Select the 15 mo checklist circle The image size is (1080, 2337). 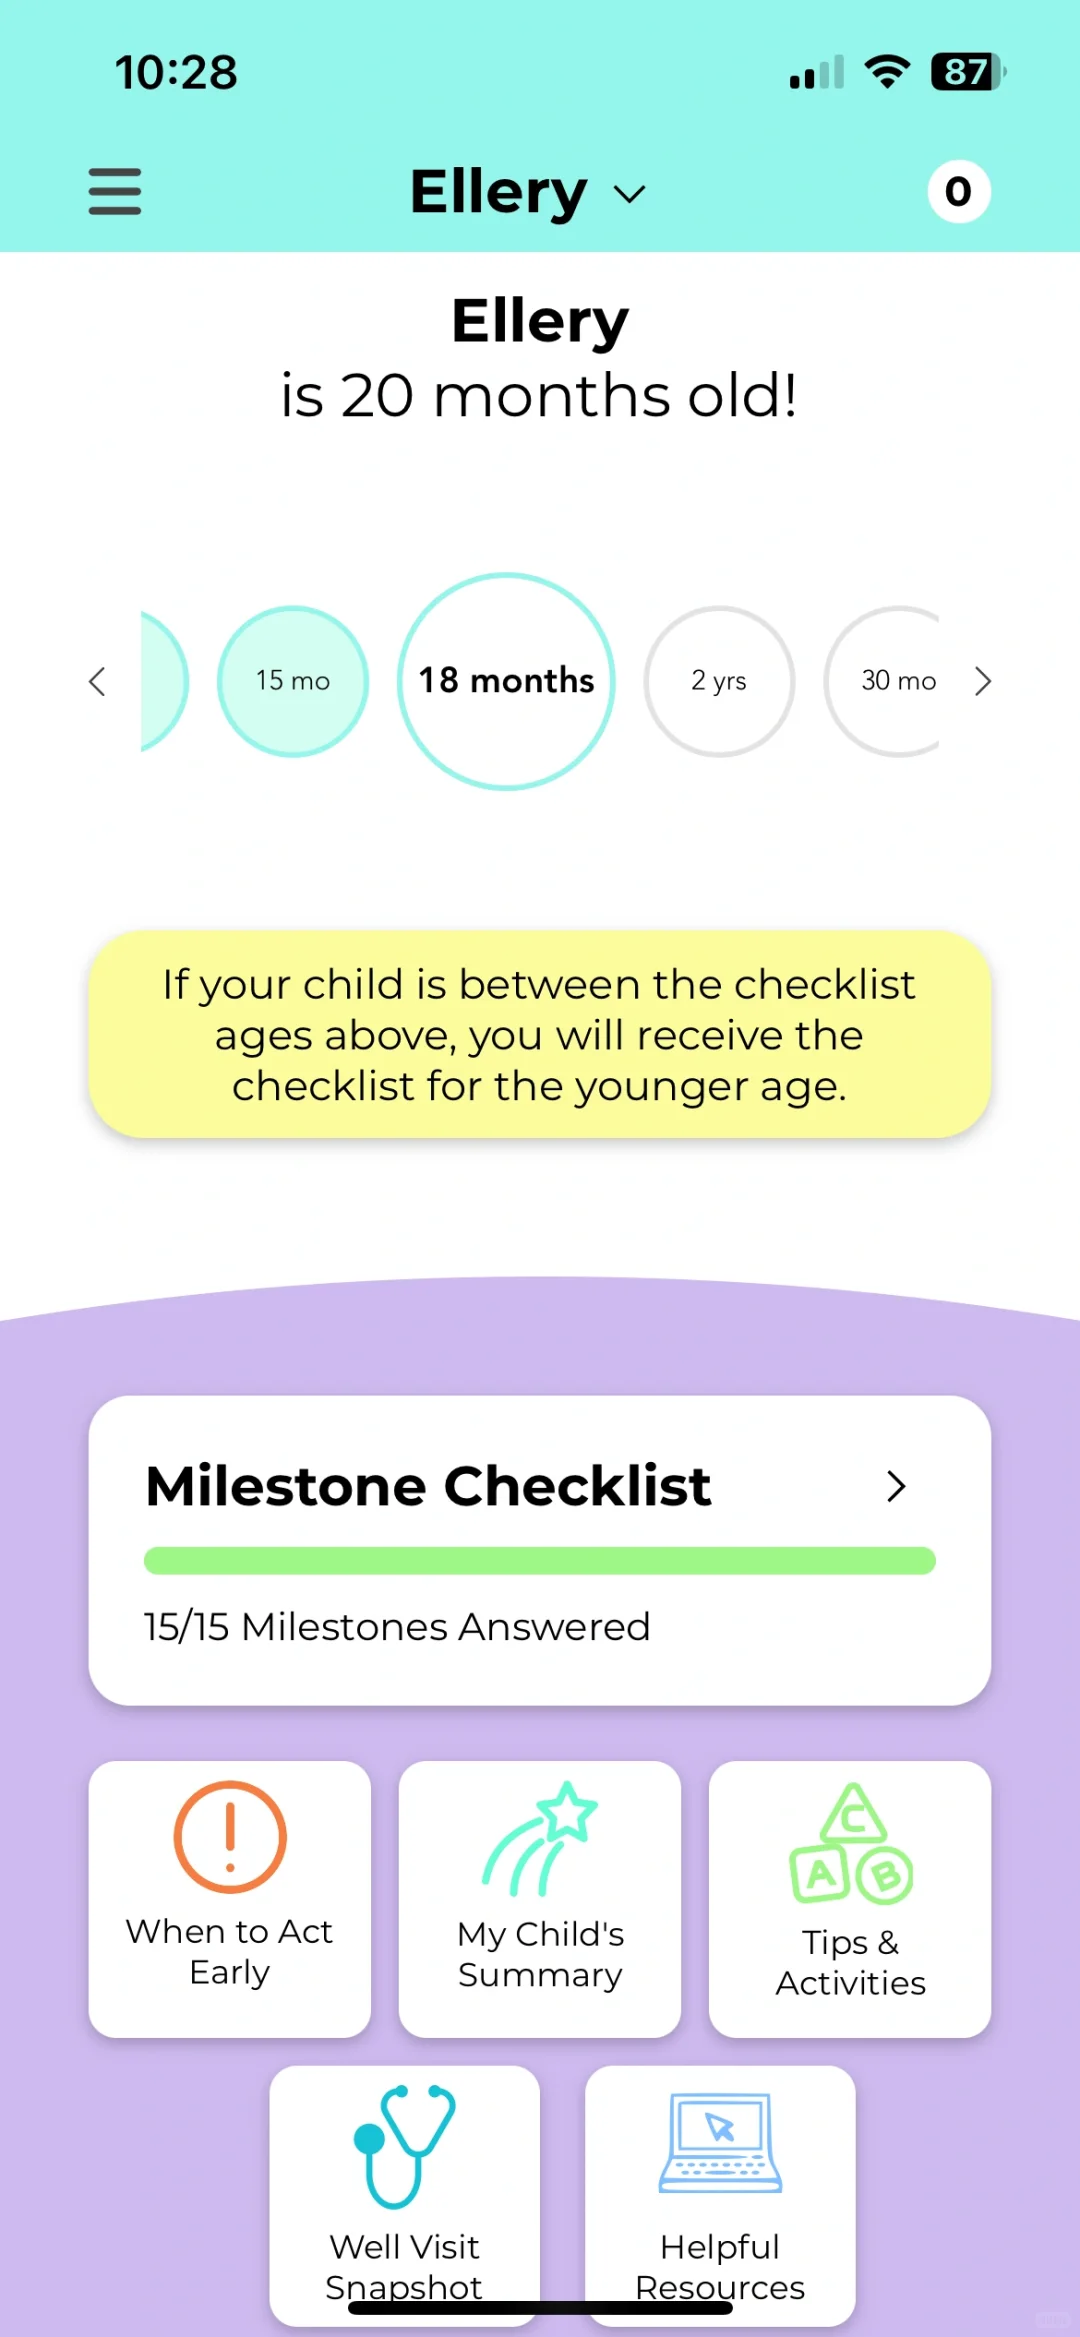[x=293, y=681]
